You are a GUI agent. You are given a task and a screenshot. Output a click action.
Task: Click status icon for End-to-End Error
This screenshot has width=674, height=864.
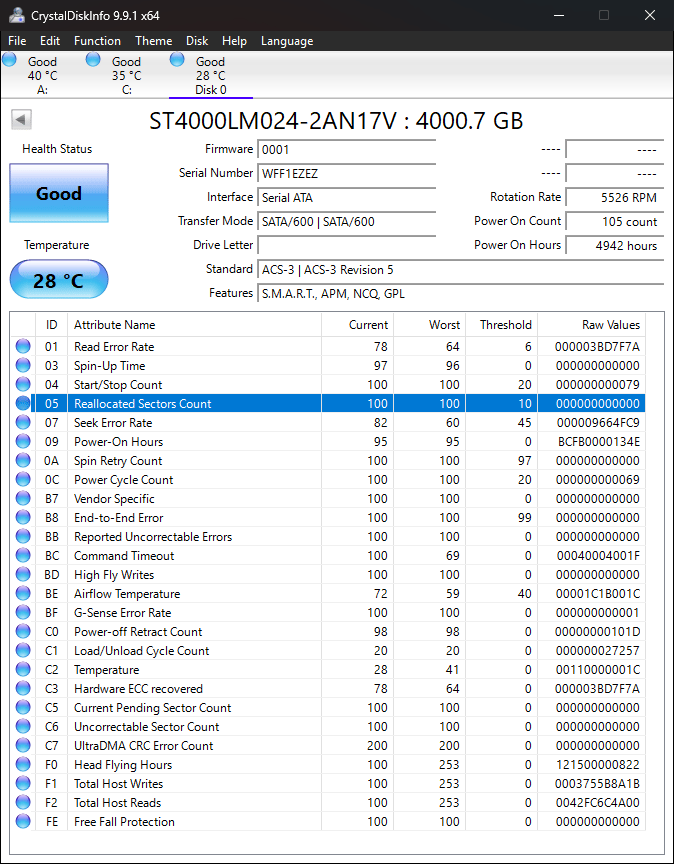click(23, 517)
